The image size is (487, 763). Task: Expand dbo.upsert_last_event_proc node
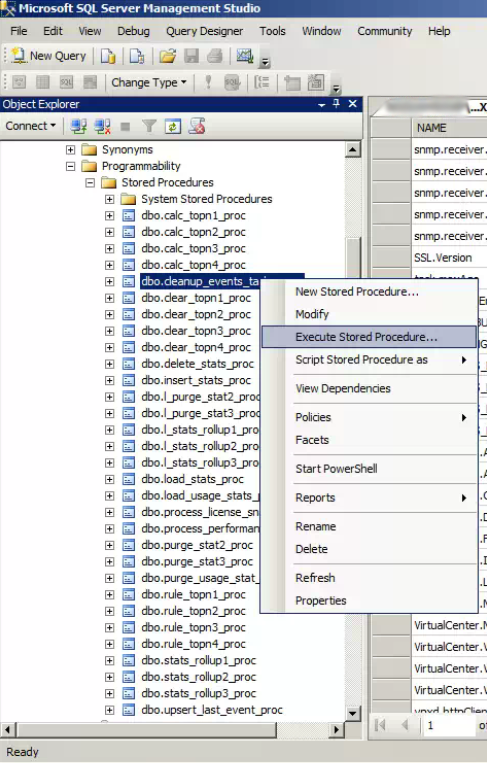(x=109, y=710)
